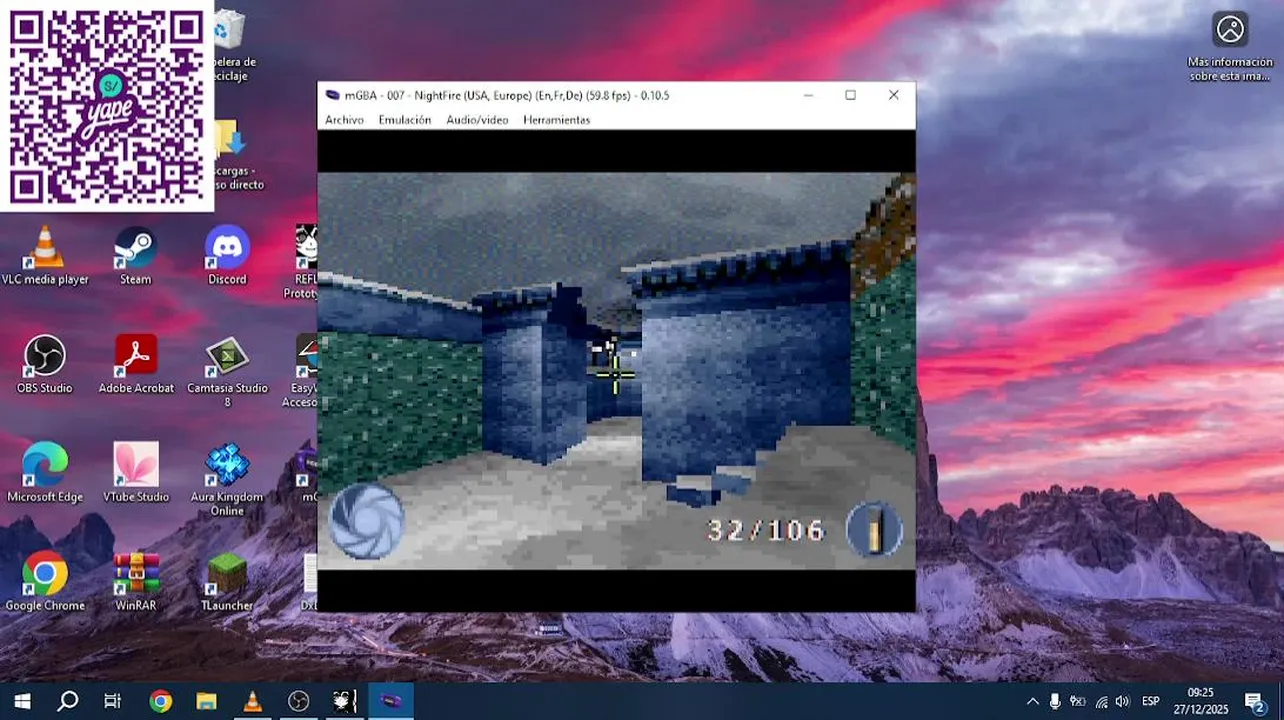Image resolution: width=1284 pixels, height=720 pixels.
Task: Select the Camtasia Studio 8 shortcut
Action: coord(227,371)
